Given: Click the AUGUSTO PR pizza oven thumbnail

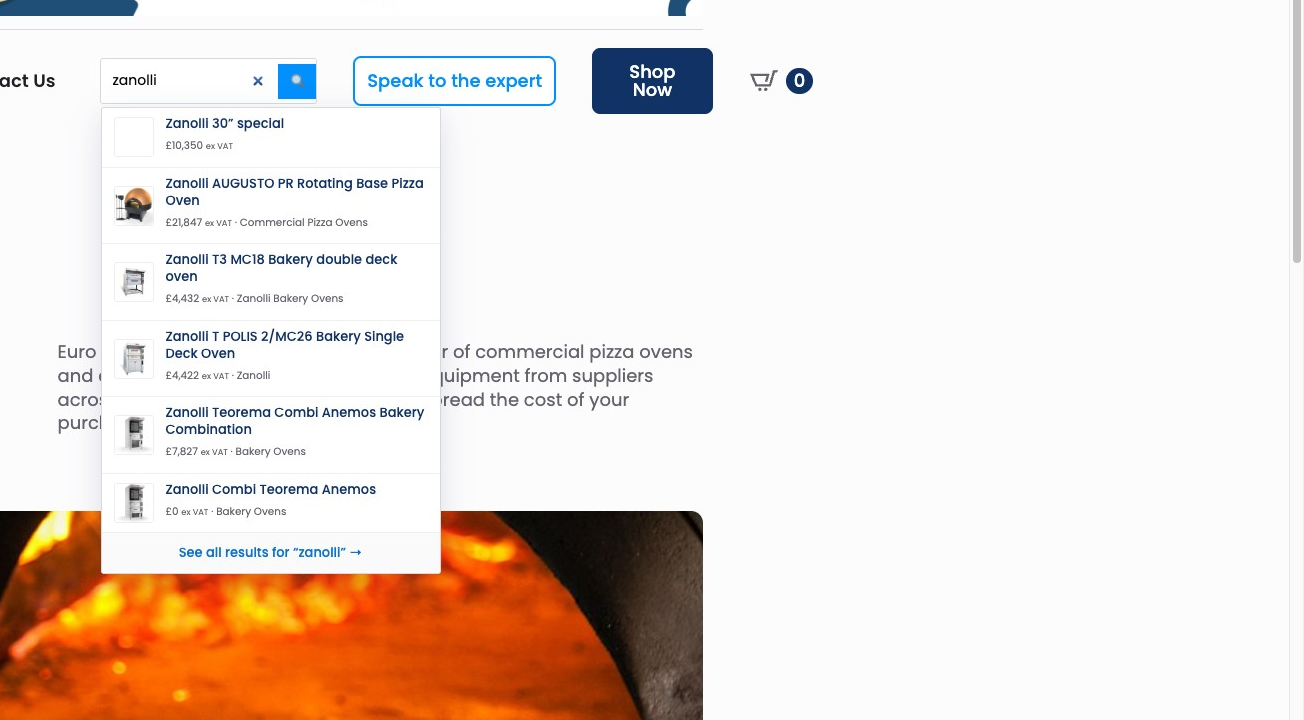Looking at the screenshot, I should pyautogui.click(x=134, y=205).
